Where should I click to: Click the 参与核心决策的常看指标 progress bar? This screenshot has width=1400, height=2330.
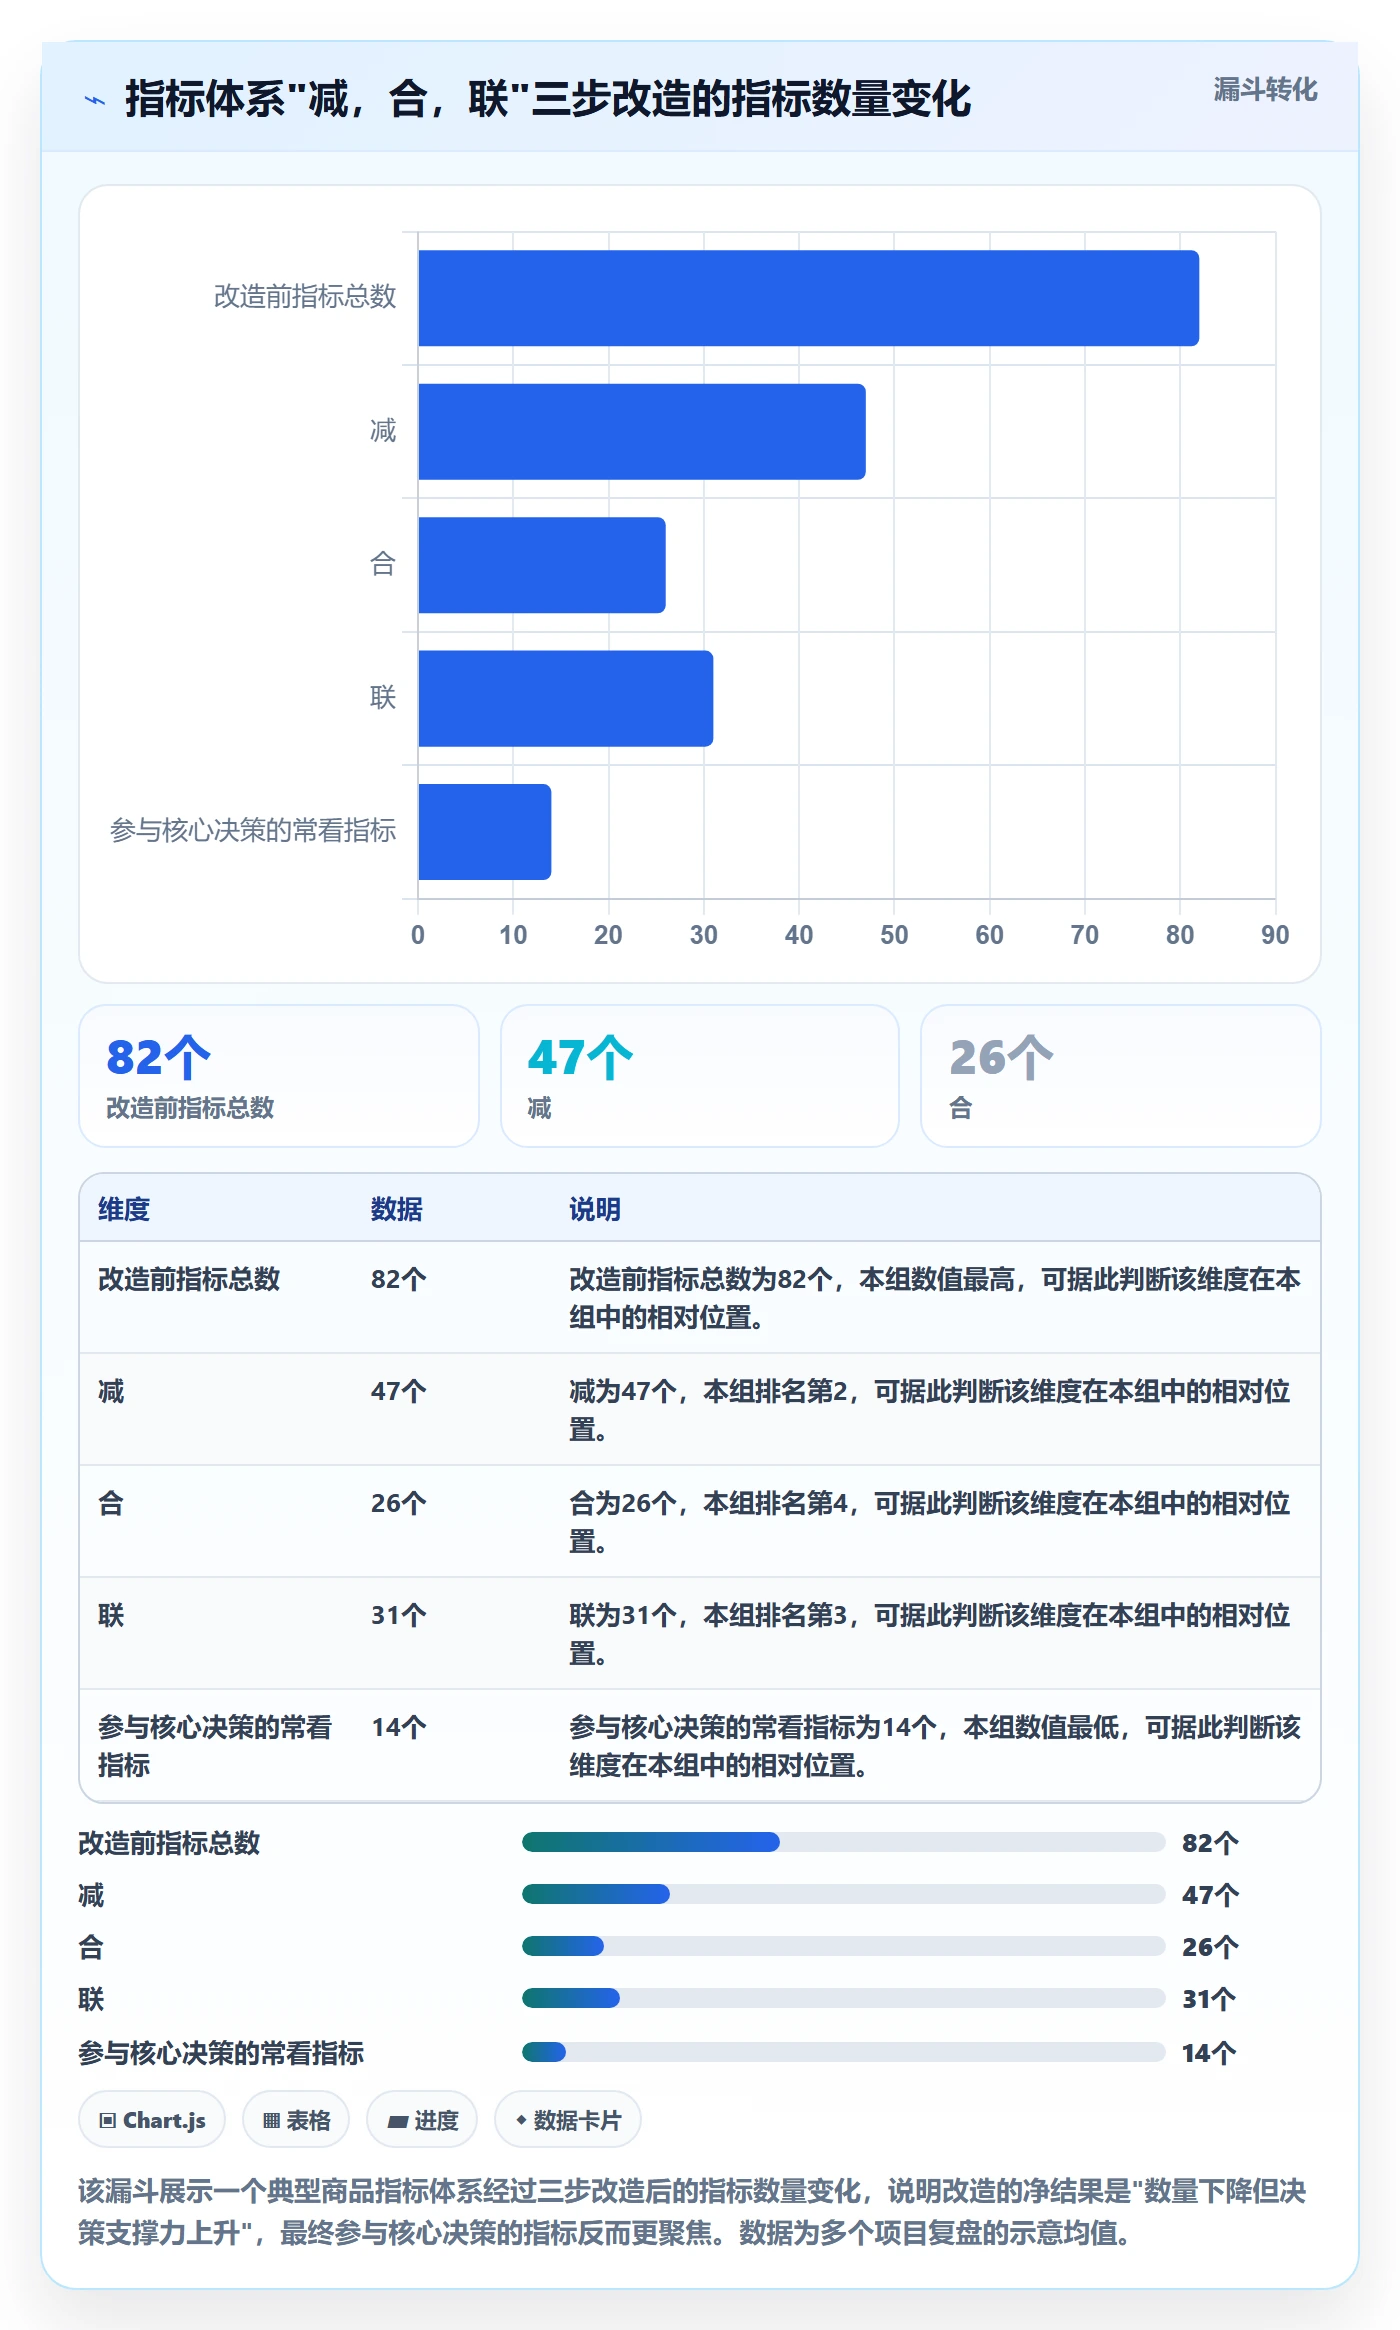point(844,2052)
